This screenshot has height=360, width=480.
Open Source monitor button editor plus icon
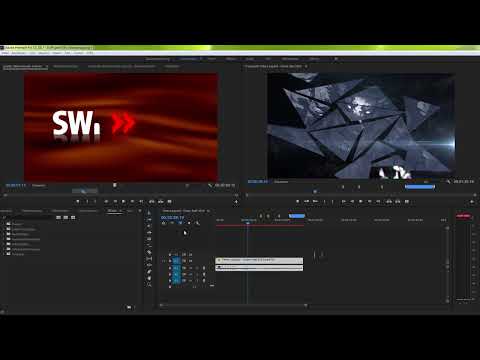[x=236, y=202]
